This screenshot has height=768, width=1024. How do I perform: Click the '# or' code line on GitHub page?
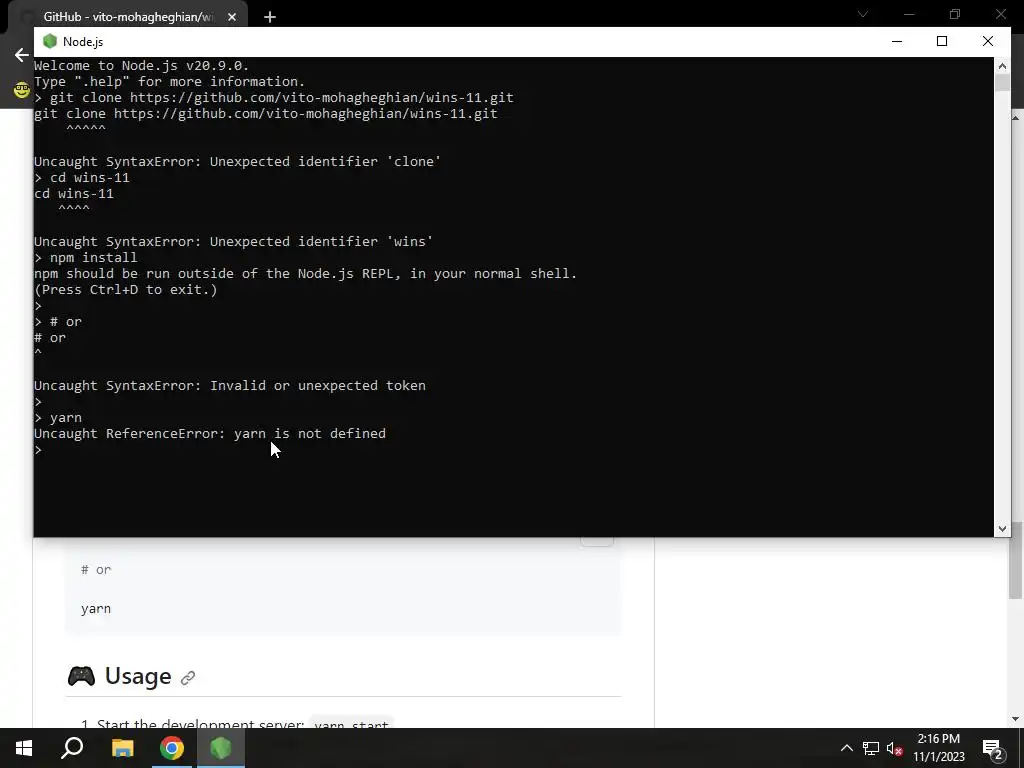(x=96, y=569)
